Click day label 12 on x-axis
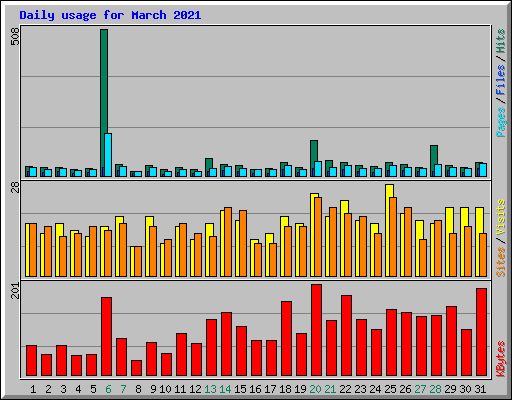The width and height of the screenshot is (512, 400). (x=195, y=389)
